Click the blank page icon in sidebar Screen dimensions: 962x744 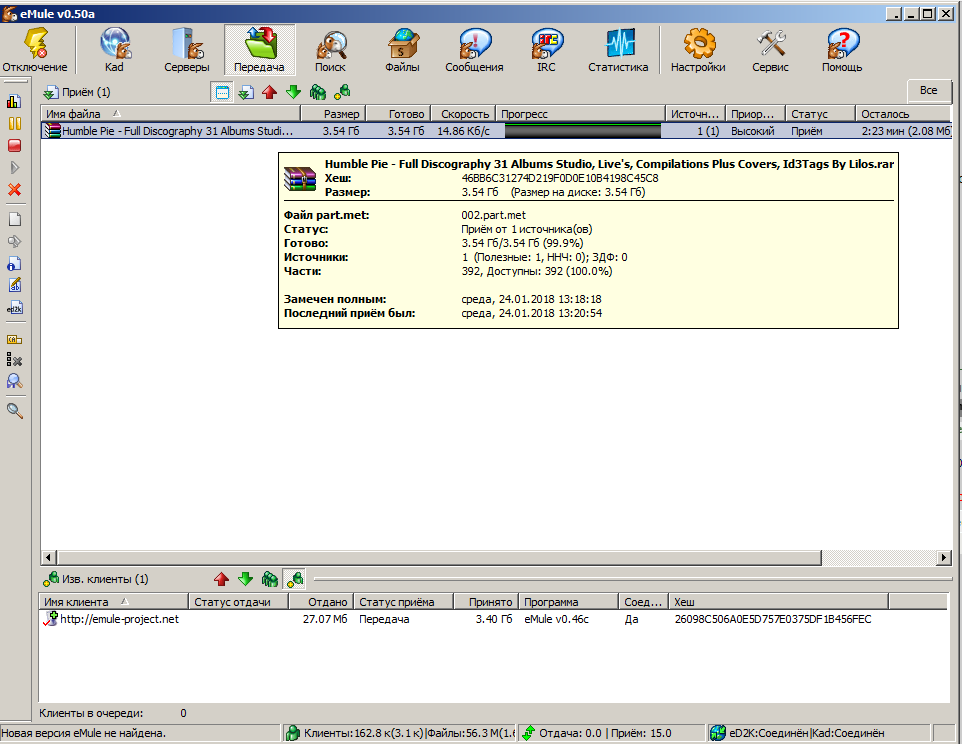click(14, 219)
